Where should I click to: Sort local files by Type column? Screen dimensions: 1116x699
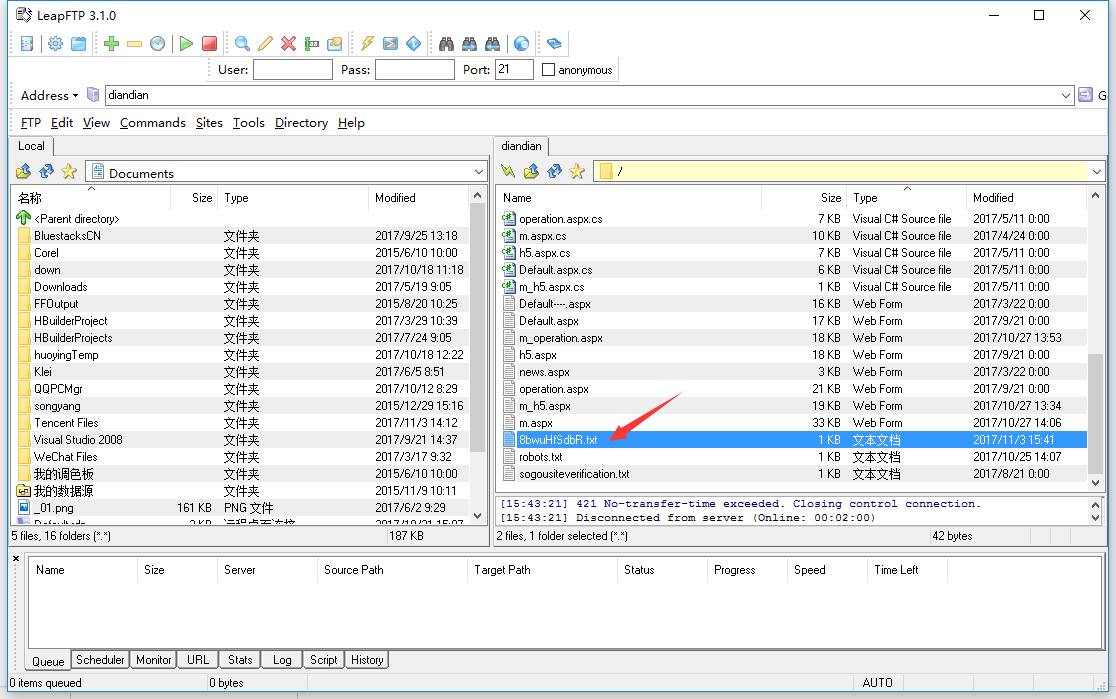(236, 198)
